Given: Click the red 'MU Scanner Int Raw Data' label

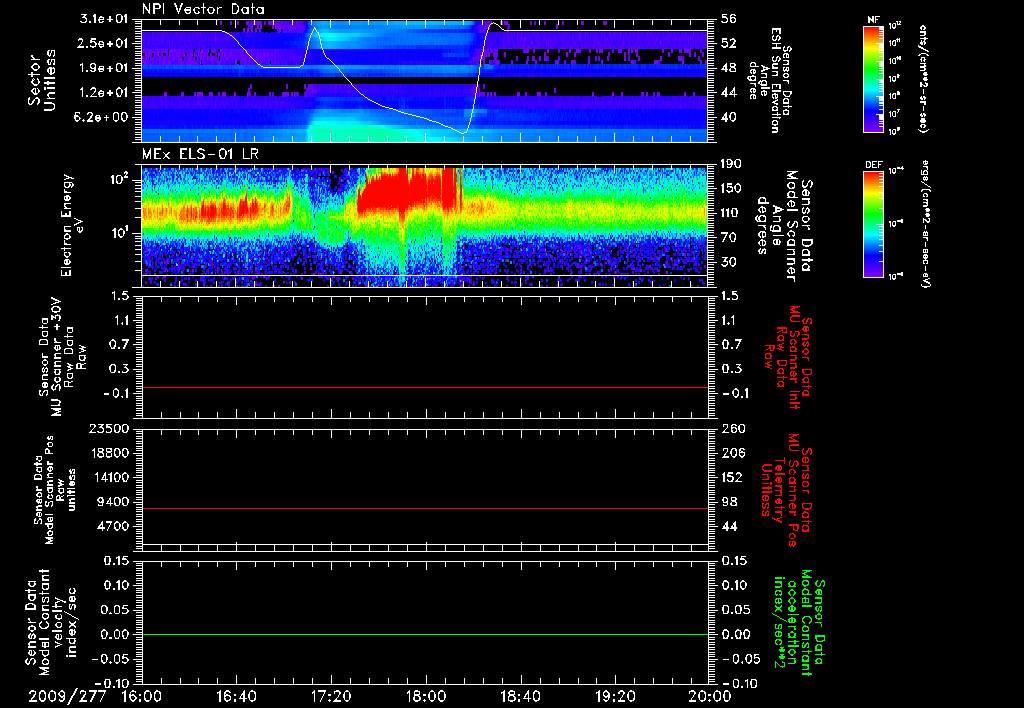Looking at the screenshot, I should [x=788, y=357].
